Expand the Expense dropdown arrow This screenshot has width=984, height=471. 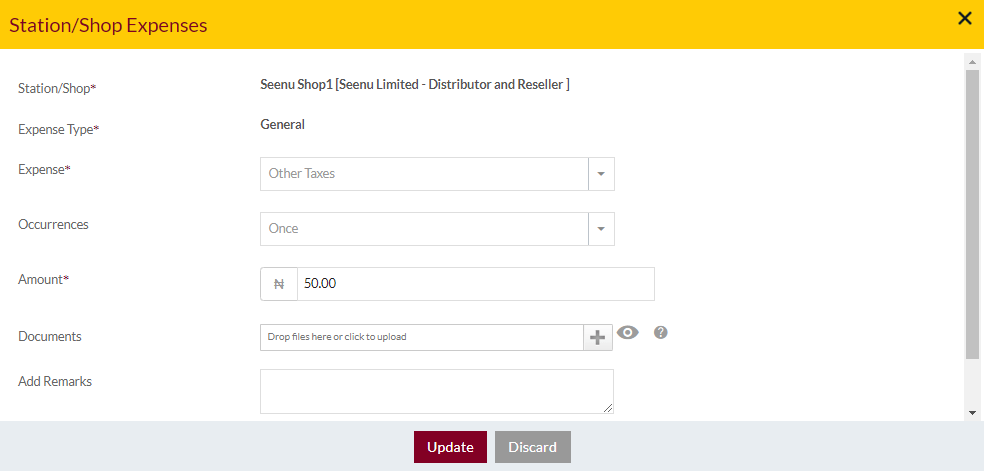pos(601,174)
